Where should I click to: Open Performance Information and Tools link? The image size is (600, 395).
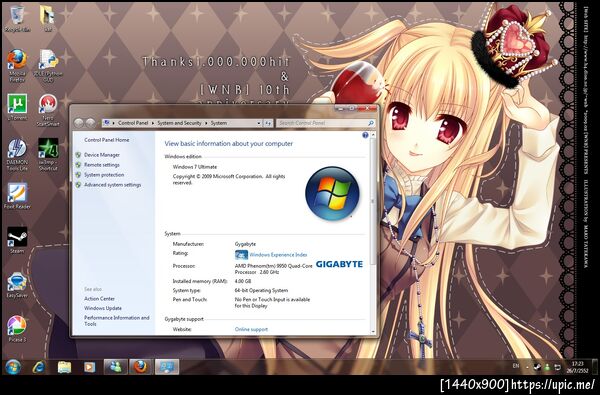tap(117, 321)
